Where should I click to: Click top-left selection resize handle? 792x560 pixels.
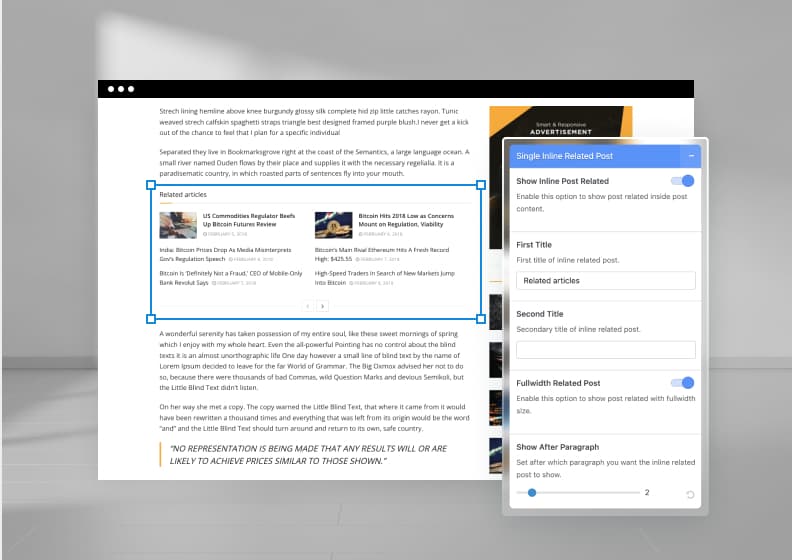click(x=151, y=185)
